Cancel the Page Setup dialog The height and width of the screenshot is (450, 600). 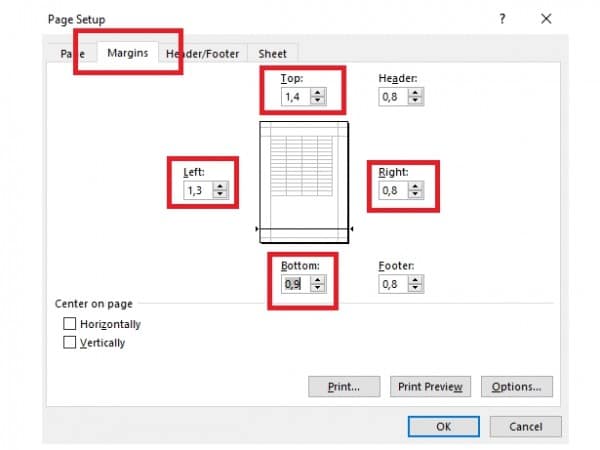[x=525, y=426]
